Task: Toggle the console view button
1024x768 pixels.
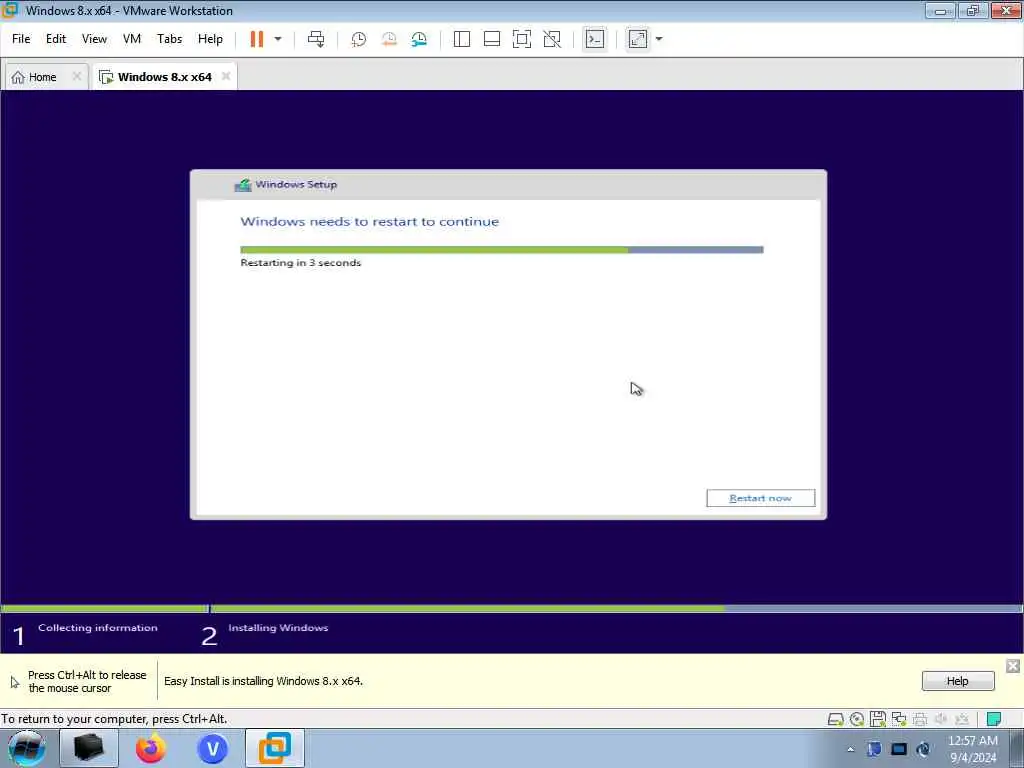Action: click(594, 39)
